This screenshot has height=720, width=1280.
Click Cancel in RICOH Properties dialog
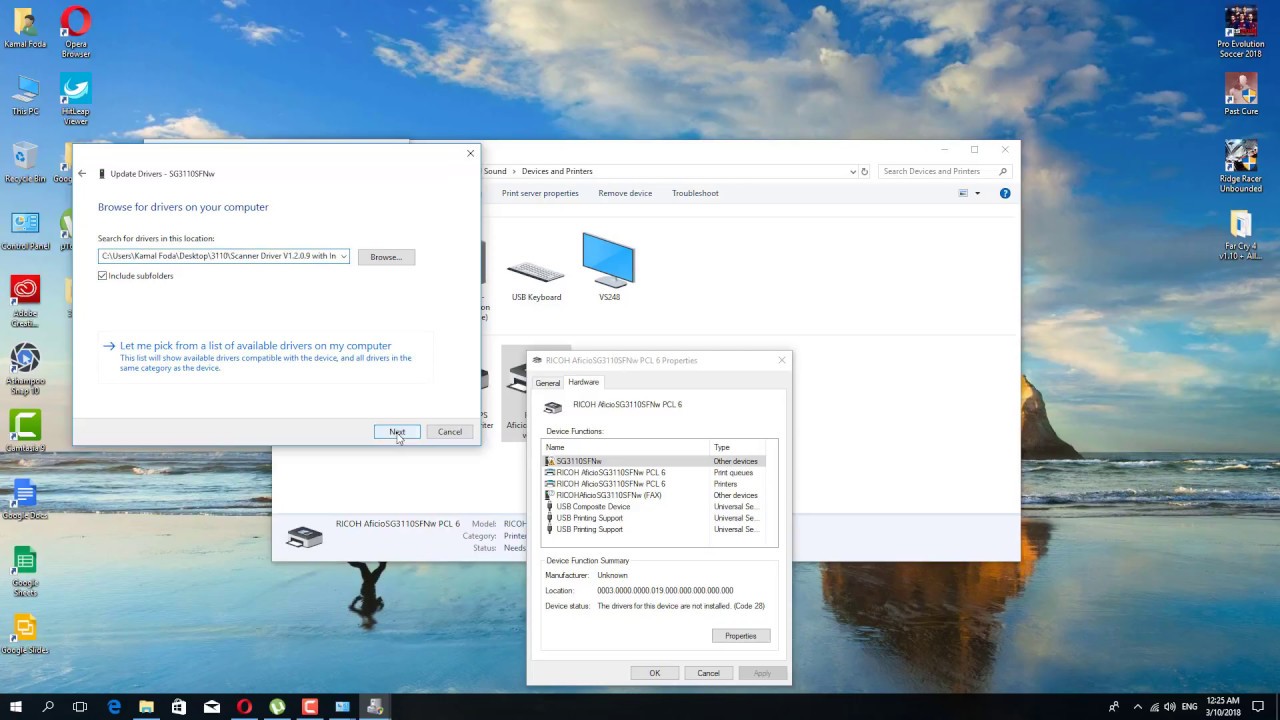pos(708,673)
